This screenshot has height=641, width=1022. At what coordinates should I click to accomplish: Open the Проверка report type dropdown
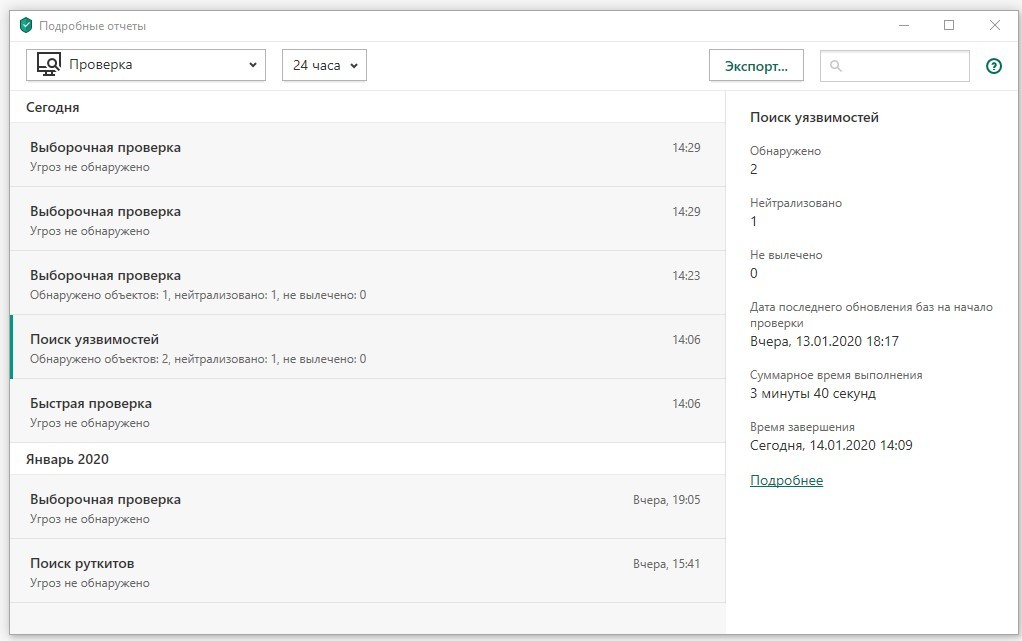pos(146,65)
